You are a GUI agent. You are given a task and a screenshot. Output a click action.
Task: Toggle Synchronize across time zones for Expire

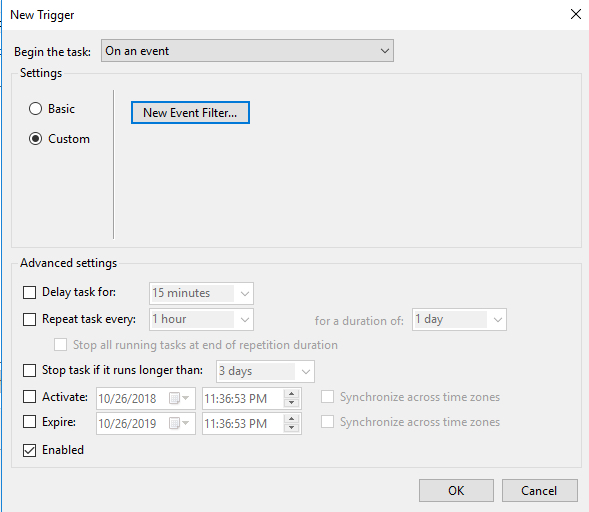(x=327, y=422)
